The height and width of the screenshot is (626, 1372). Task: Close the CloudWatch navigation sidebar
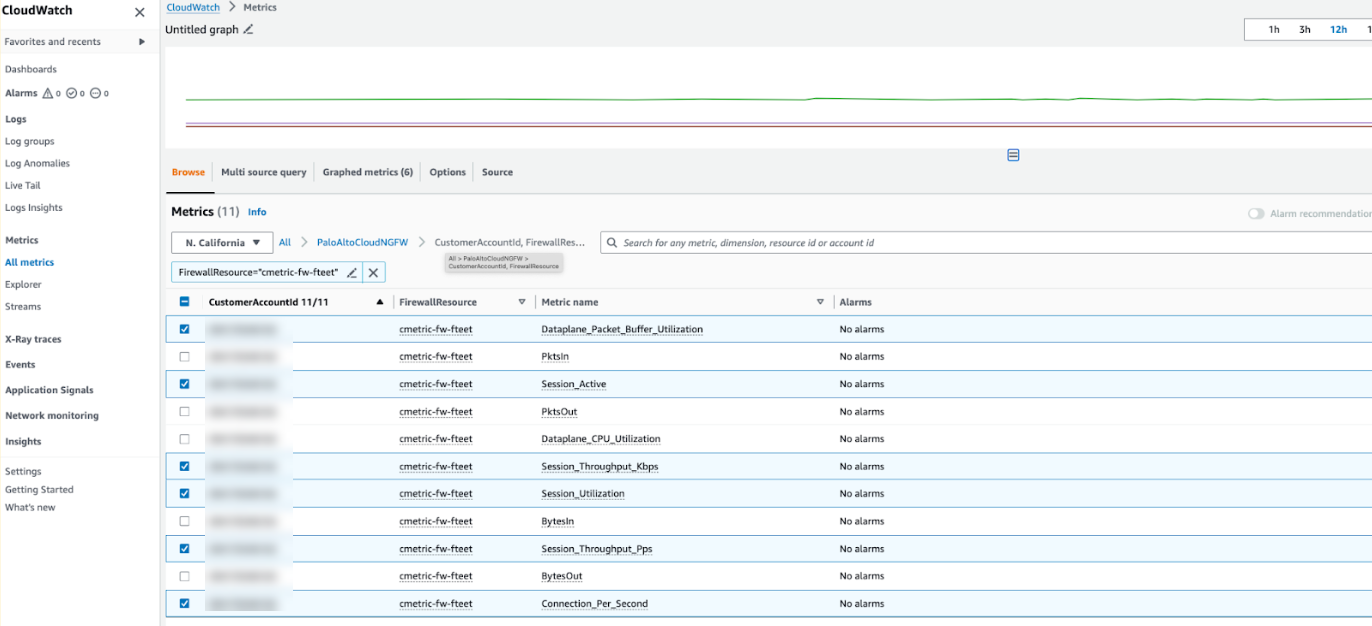[139, 12]
